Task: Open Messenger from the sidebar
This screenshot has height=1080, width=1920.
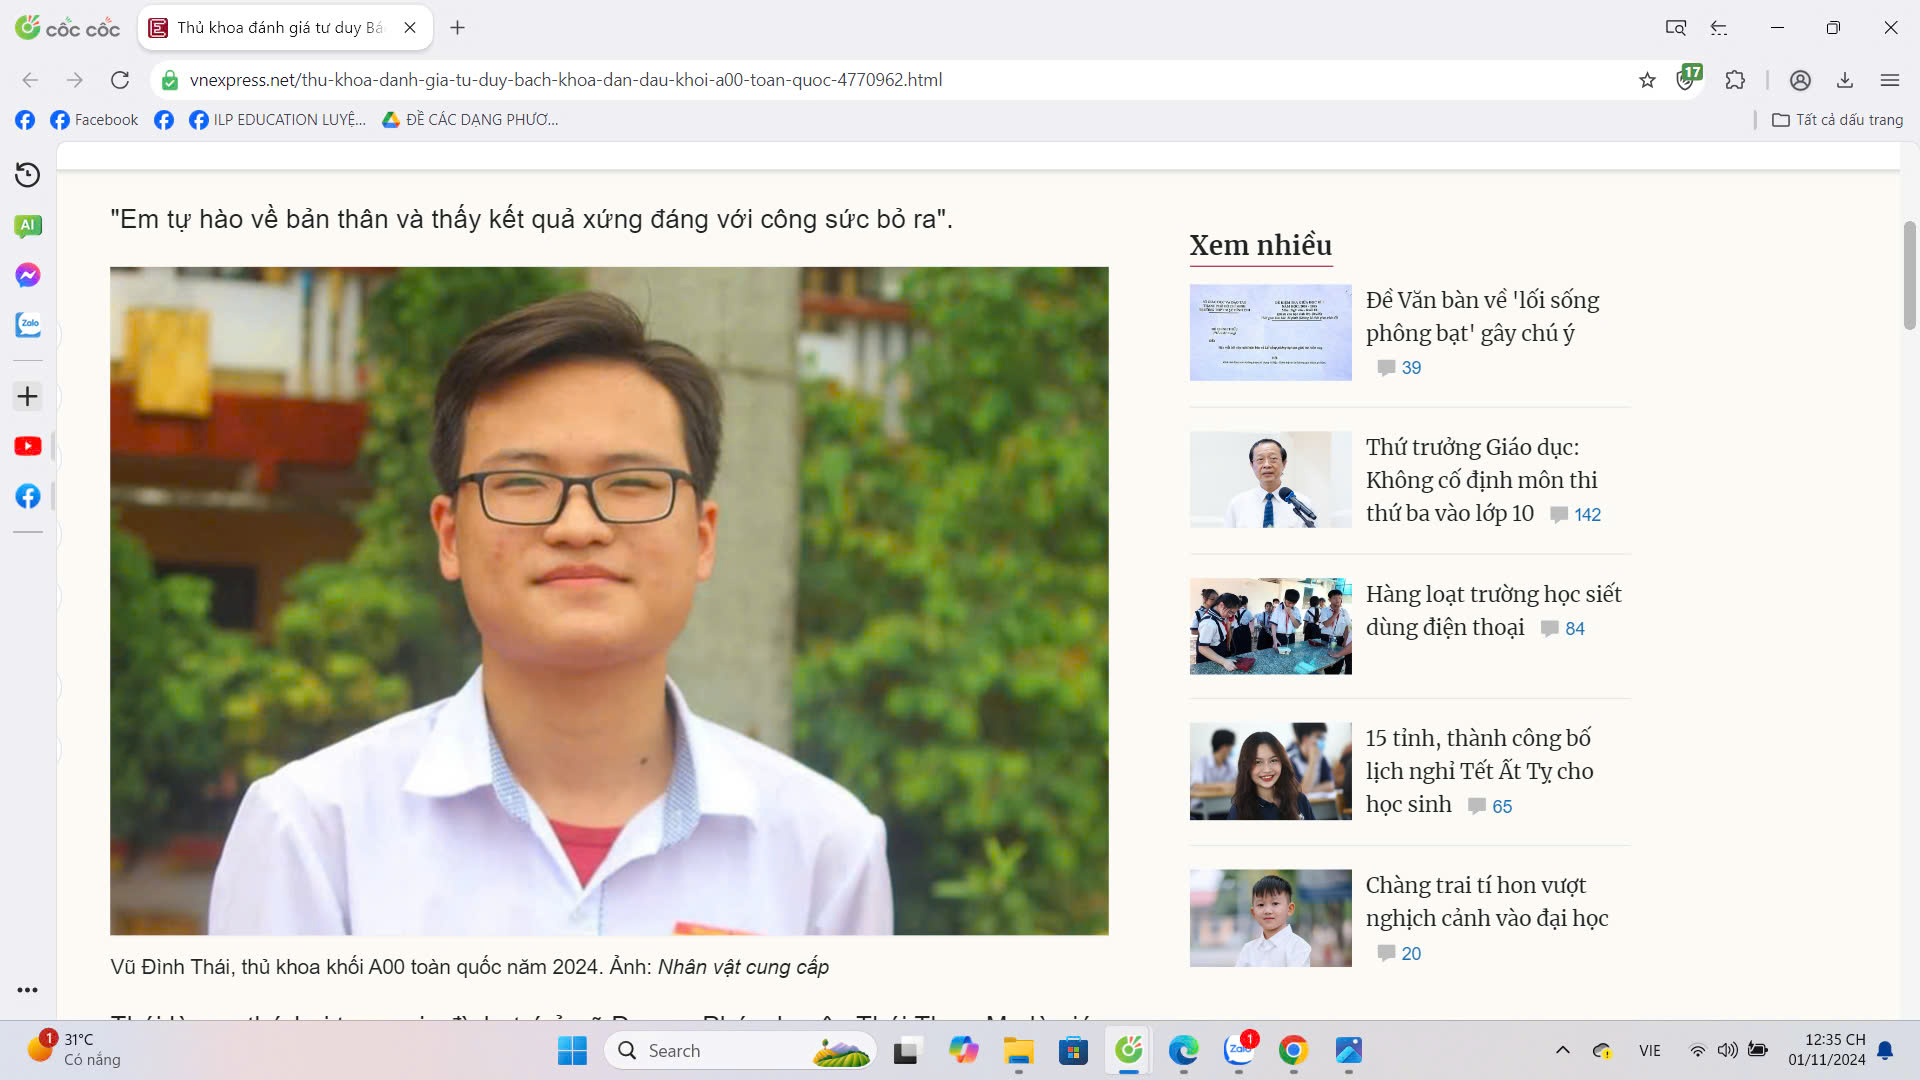Action: point(27,275)
